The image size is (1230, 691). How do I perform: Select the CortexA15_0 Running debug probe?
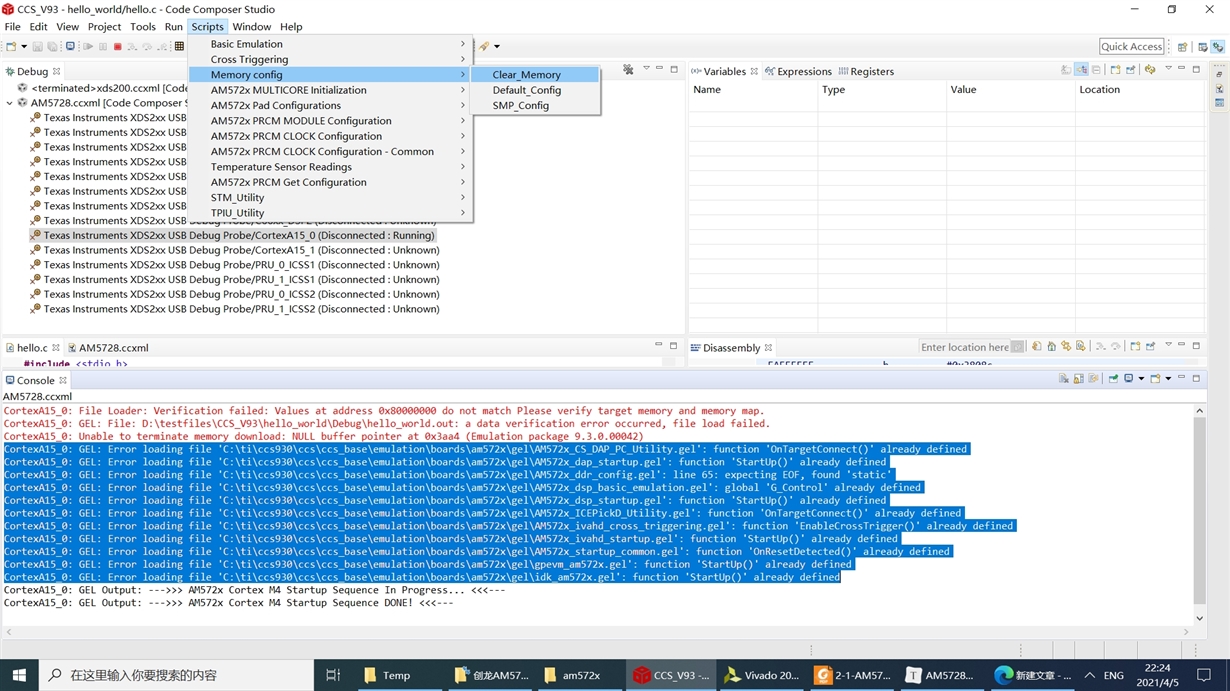point(232,236)
